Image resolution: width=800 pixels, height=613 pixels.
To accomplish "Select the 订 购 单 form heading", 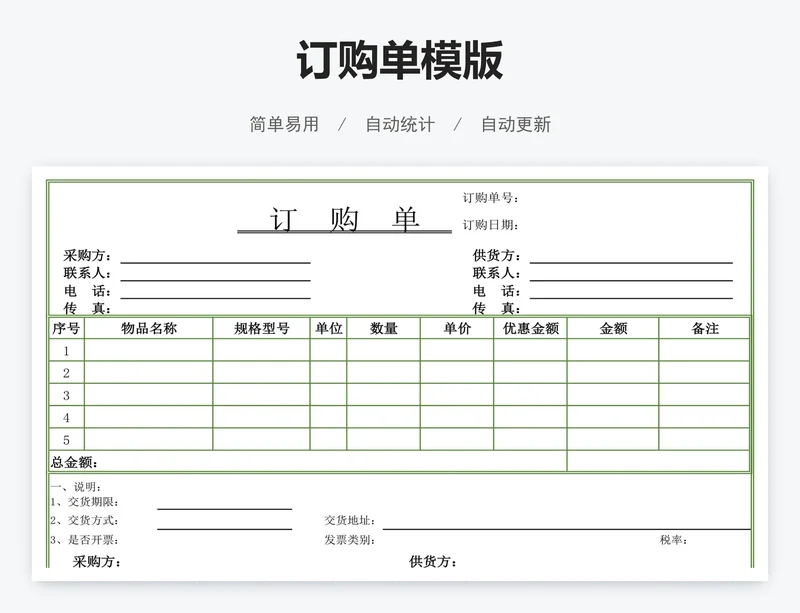I will pyautogui.click(x=344, y=220).
